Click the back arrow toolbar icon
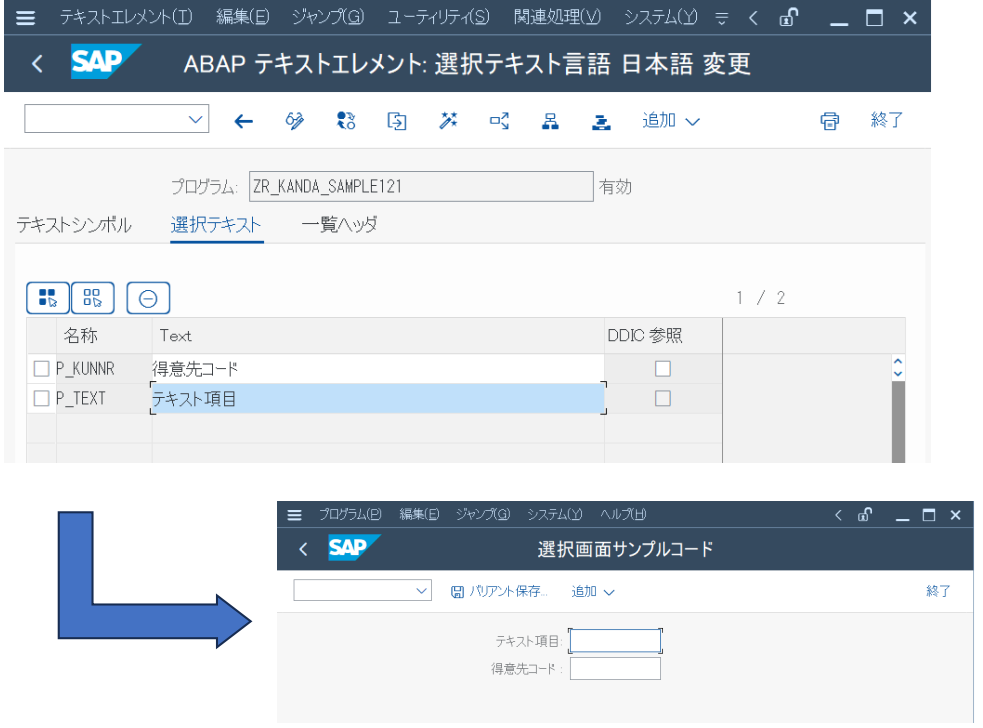The width and height of the screenshot is (983, 728). [243, 121]
